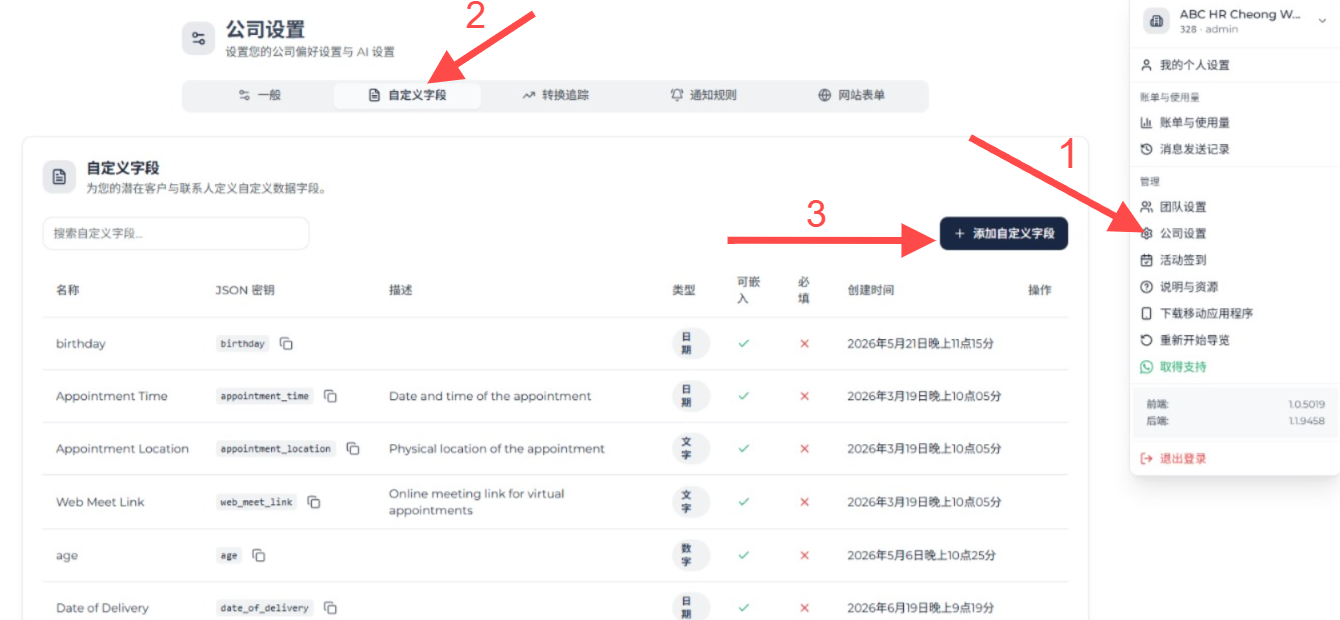
Task: Copy the appointment_time JSON key
Action: pos(330,396)
